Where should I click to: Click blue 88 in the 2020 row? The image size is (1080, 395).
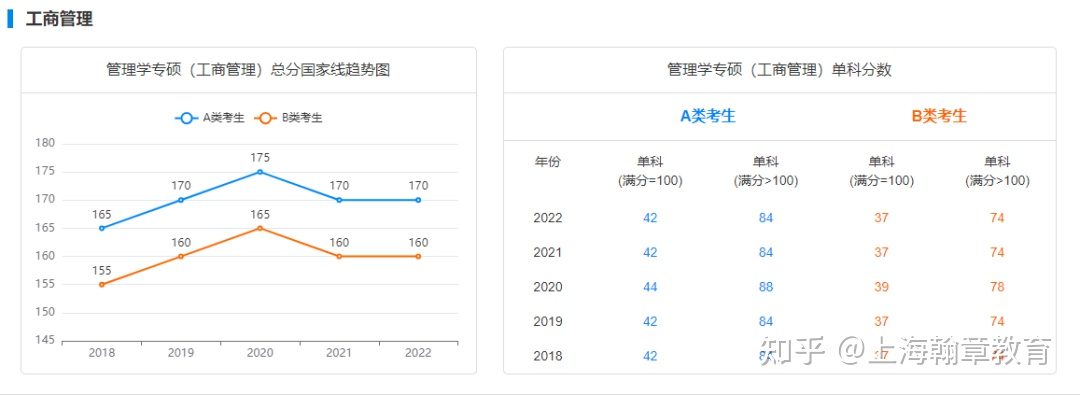point(766,287)
